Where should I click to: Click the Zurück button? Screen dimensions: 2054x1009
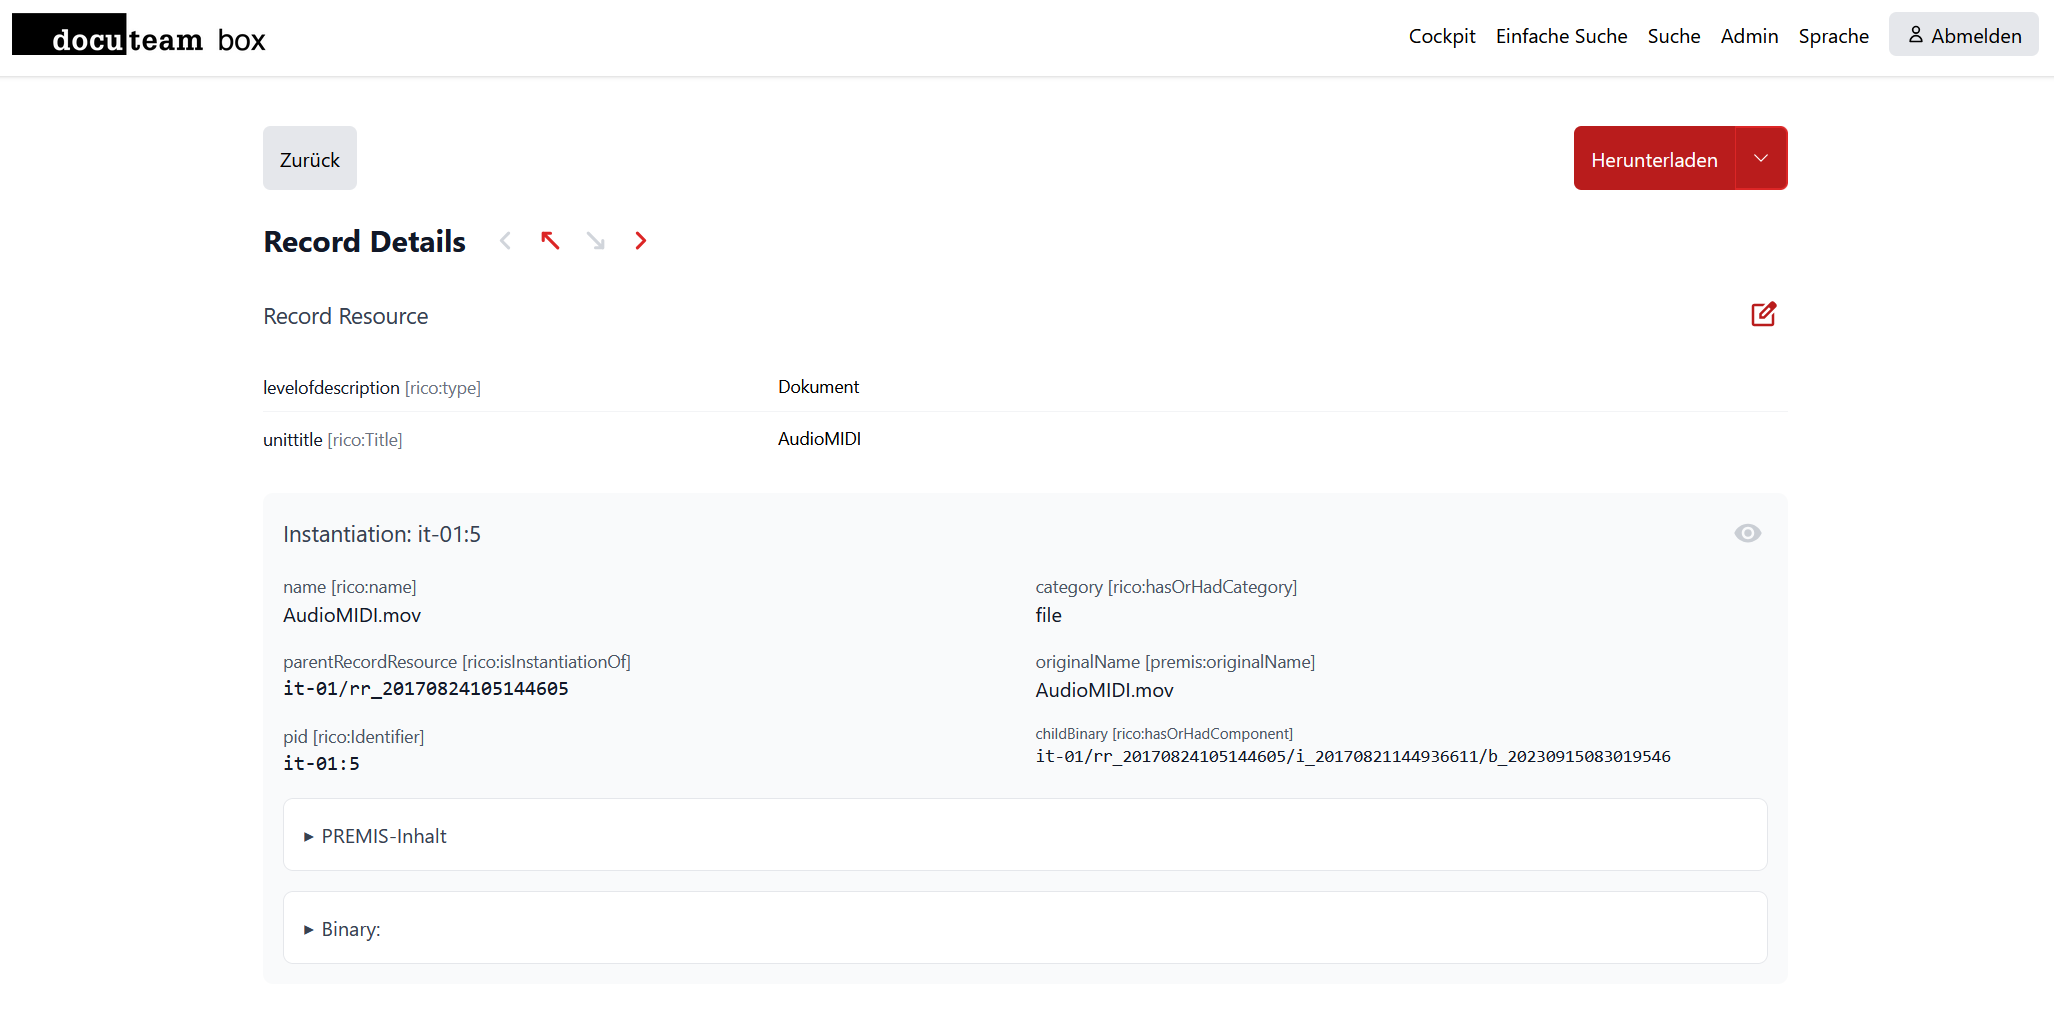tap(310, 158)
